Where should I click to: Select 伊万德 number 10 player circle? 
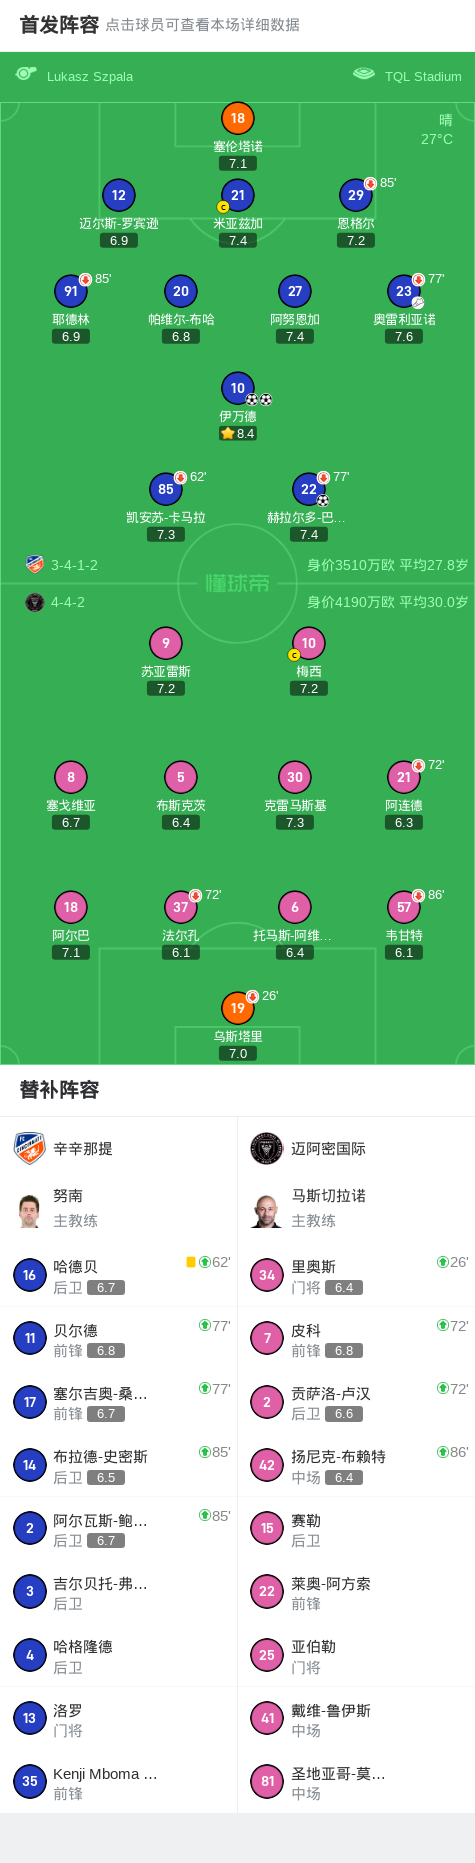237,388
